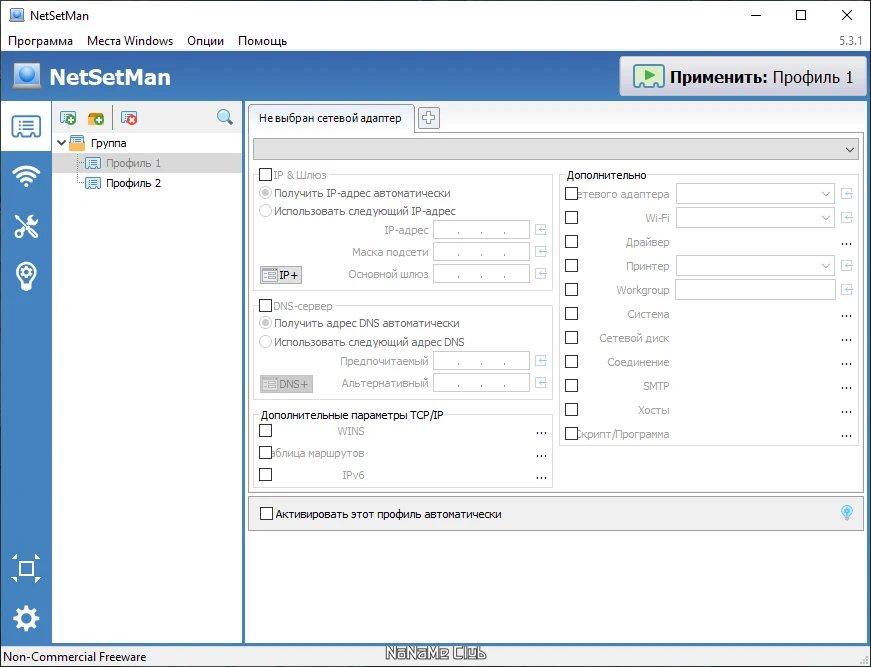Image resolution: width=871 pixels, height=667 pixels.
Task: Enable the IP & Шлюз checkbox
Action: (x=266, y=175)
